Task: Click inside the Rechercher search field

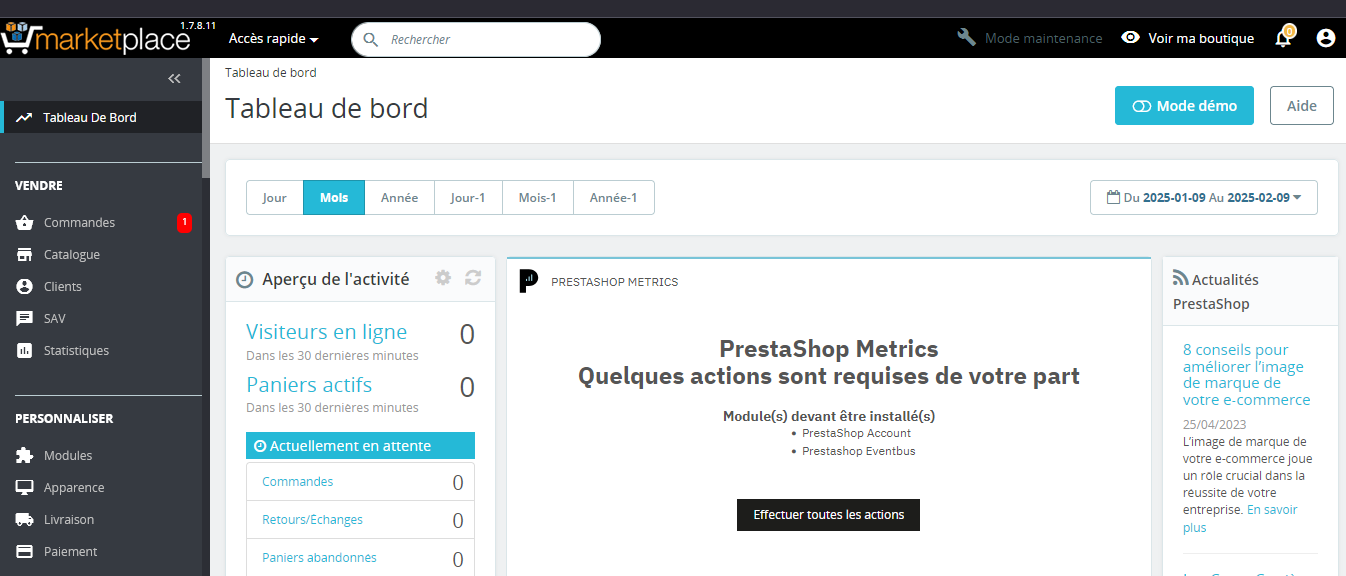Action: pos(476,39)
